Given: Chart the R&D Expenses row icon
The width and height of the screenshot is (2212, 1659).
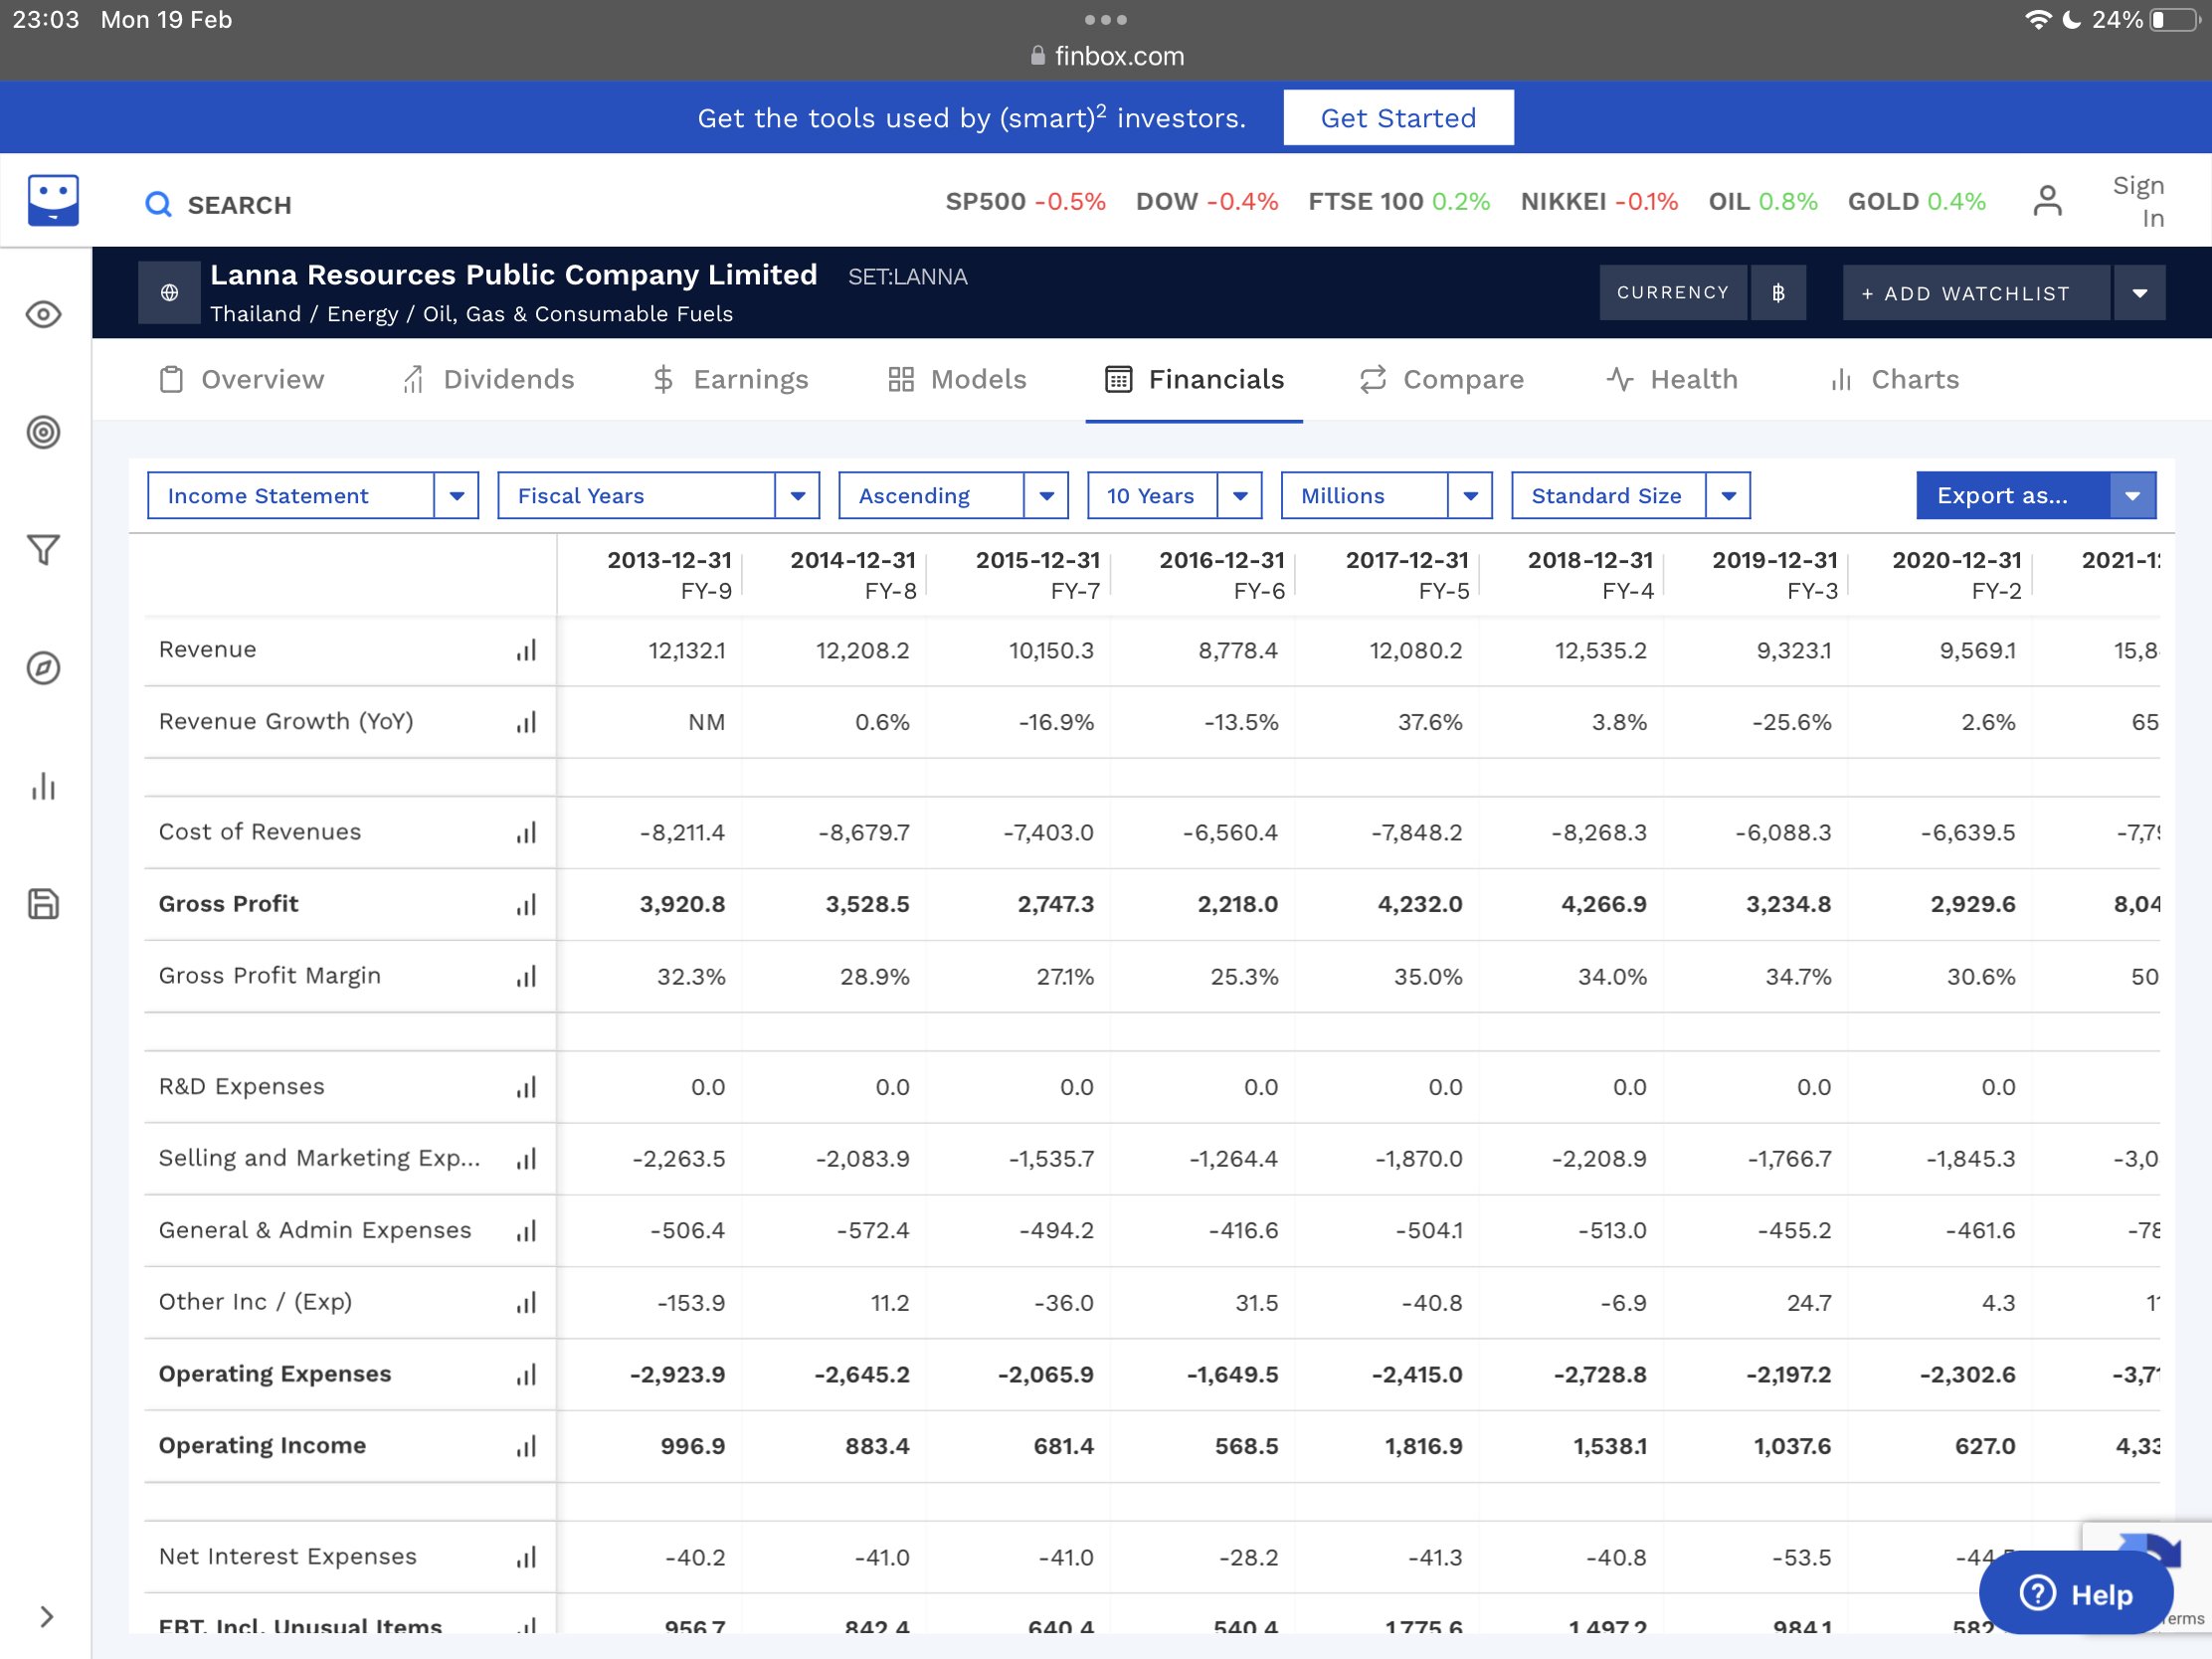Looking at the screenshot, I should pyautogui.click(x=527, y=1087).
